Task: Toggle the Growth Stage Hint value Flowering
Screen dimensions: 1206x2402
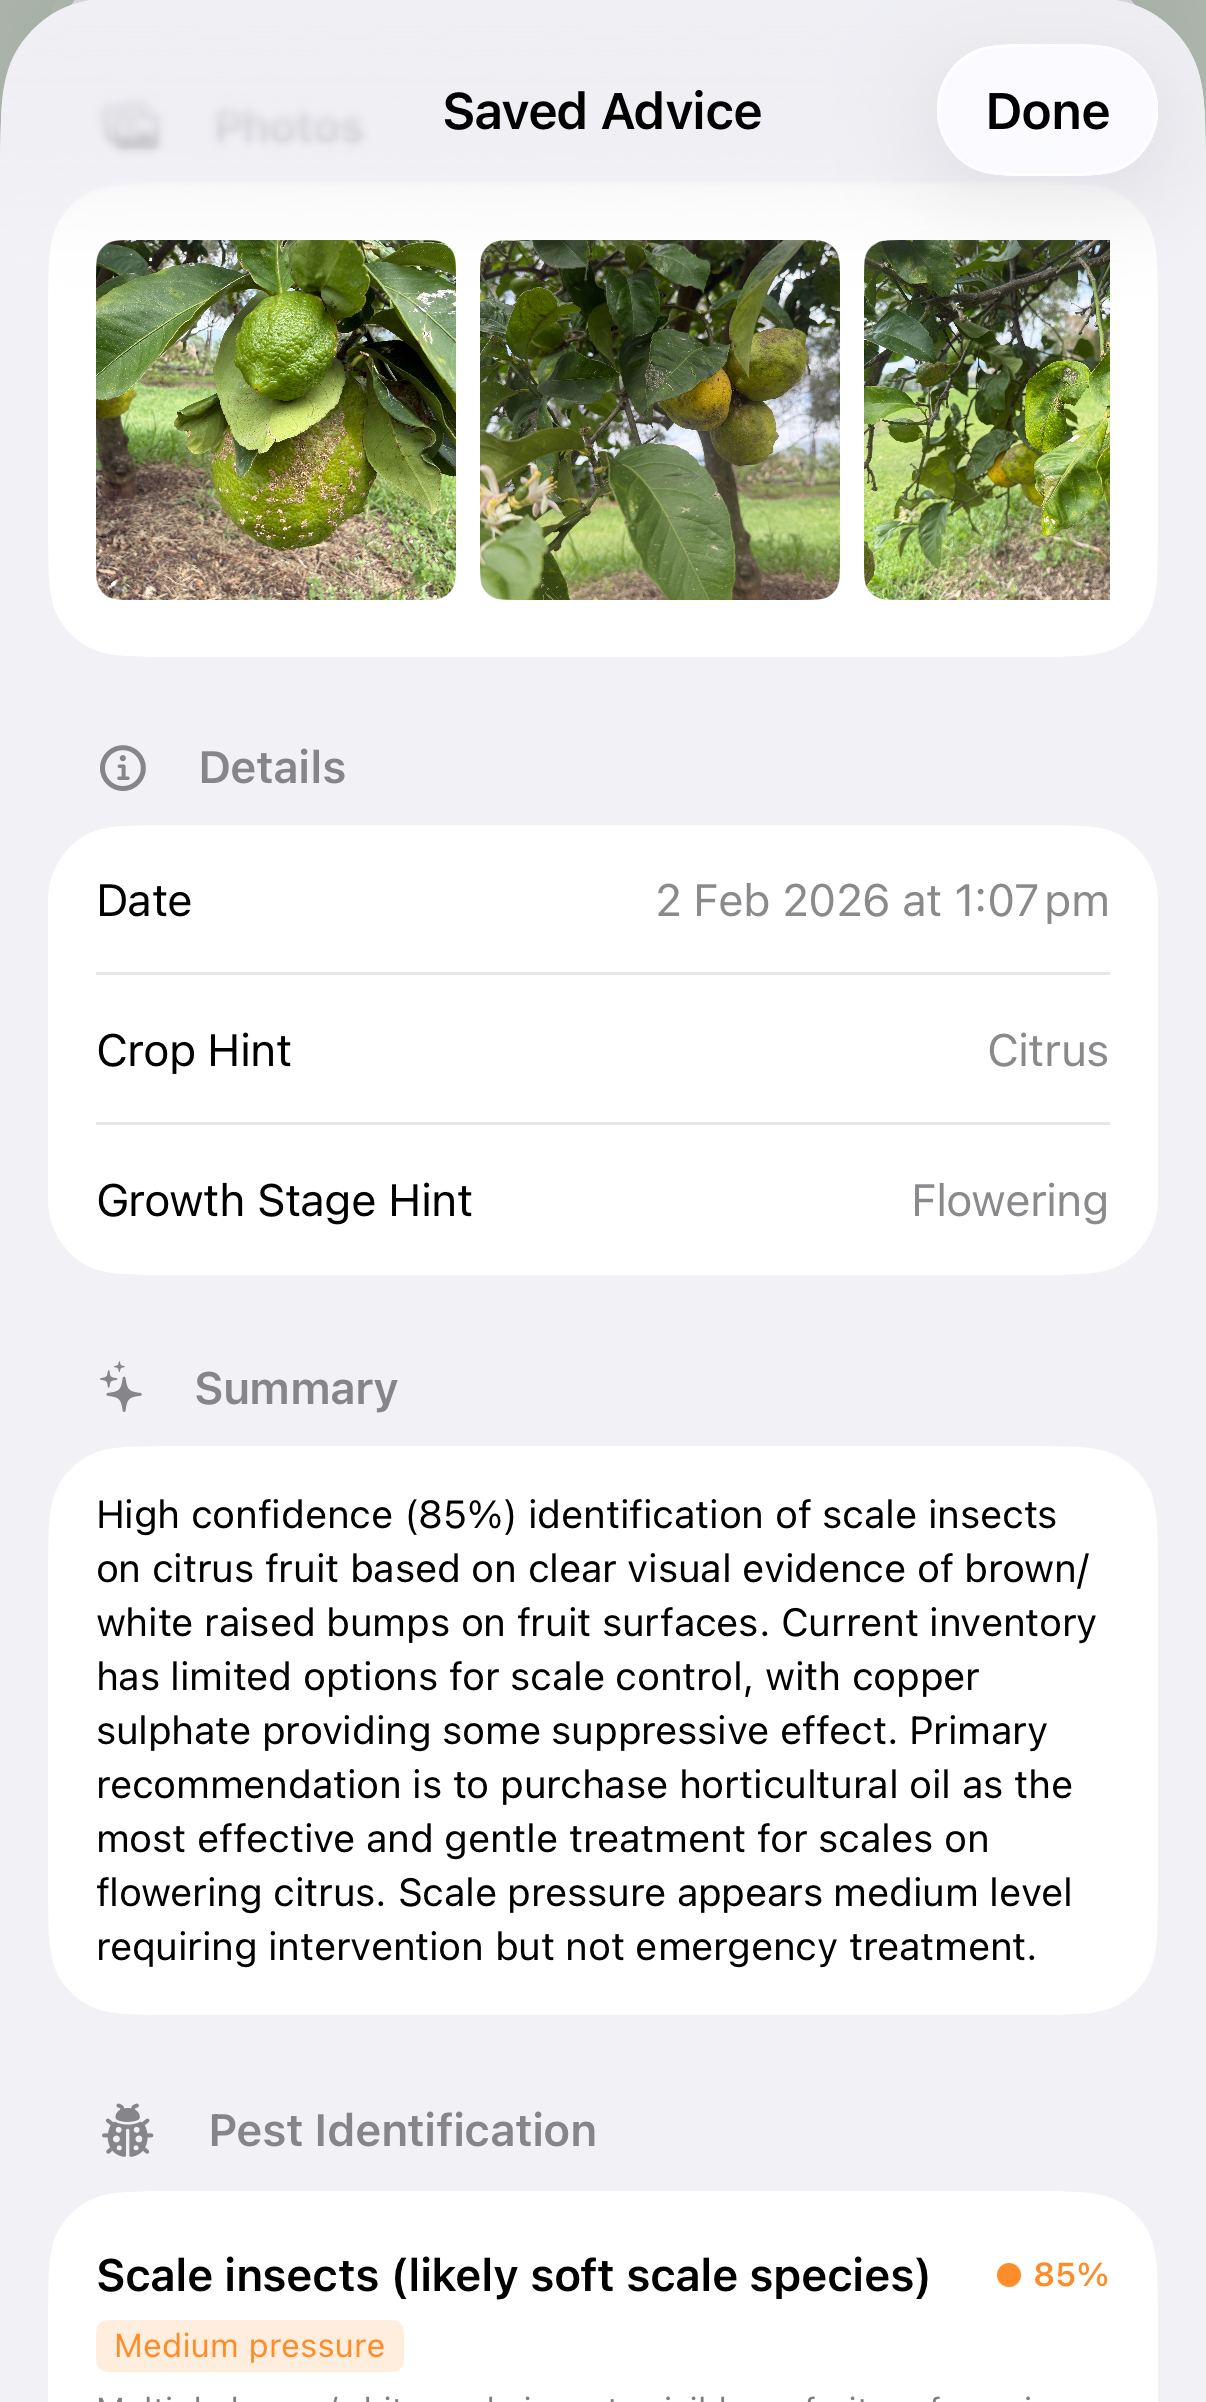Action: [1009, 1200]
